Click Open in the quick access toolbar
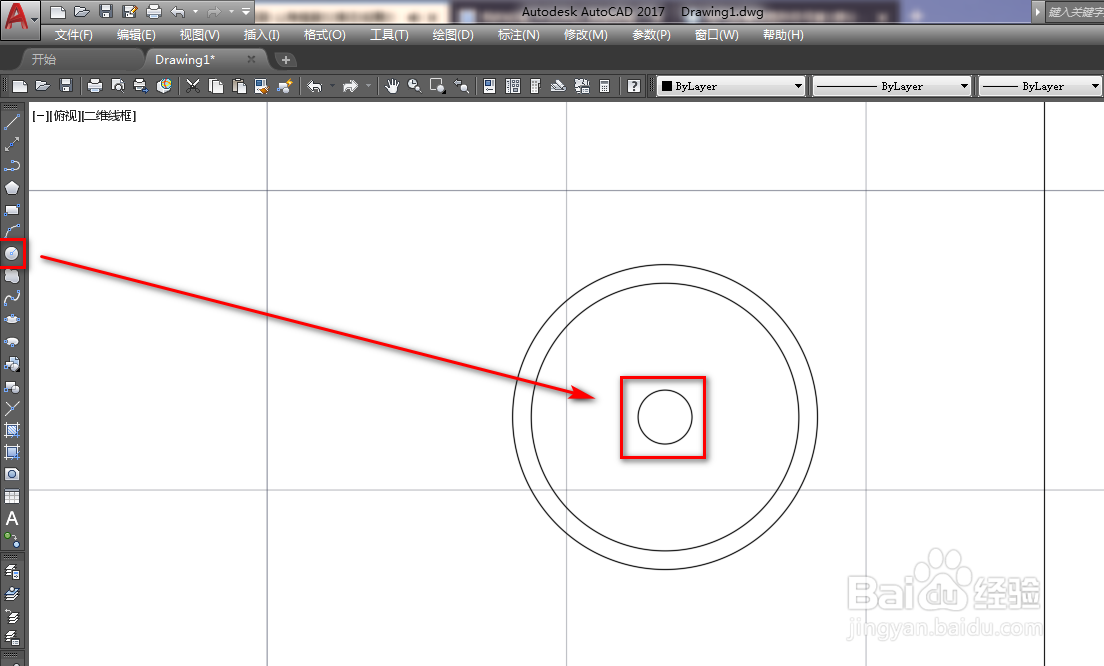The height and width of the screenshot is (666, 1104). click(82, 11)
